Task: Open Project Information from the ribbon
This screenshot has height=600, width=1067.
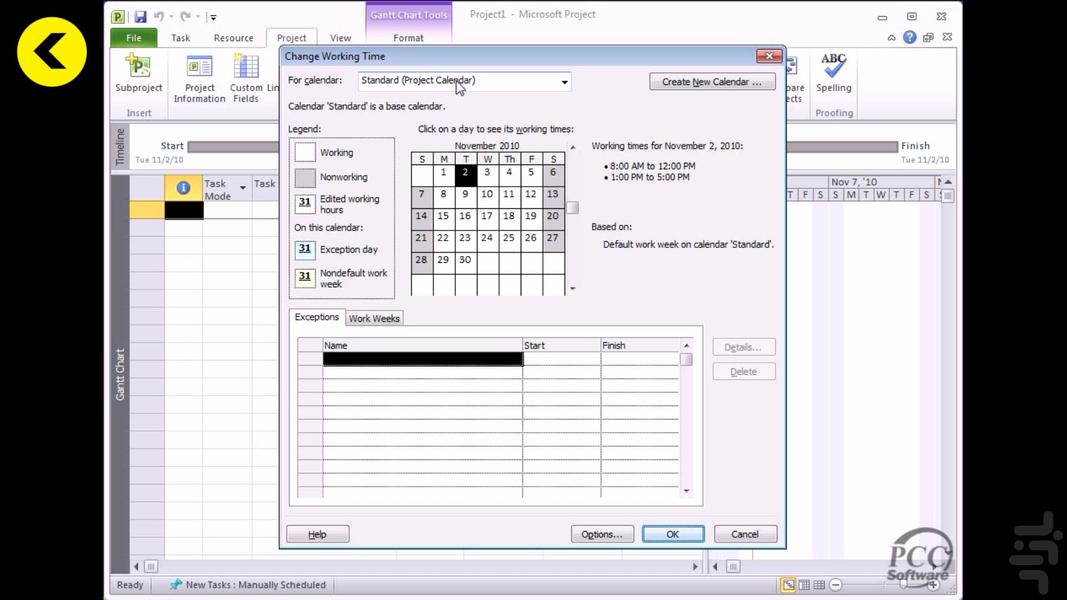Action: pos(199,78)
